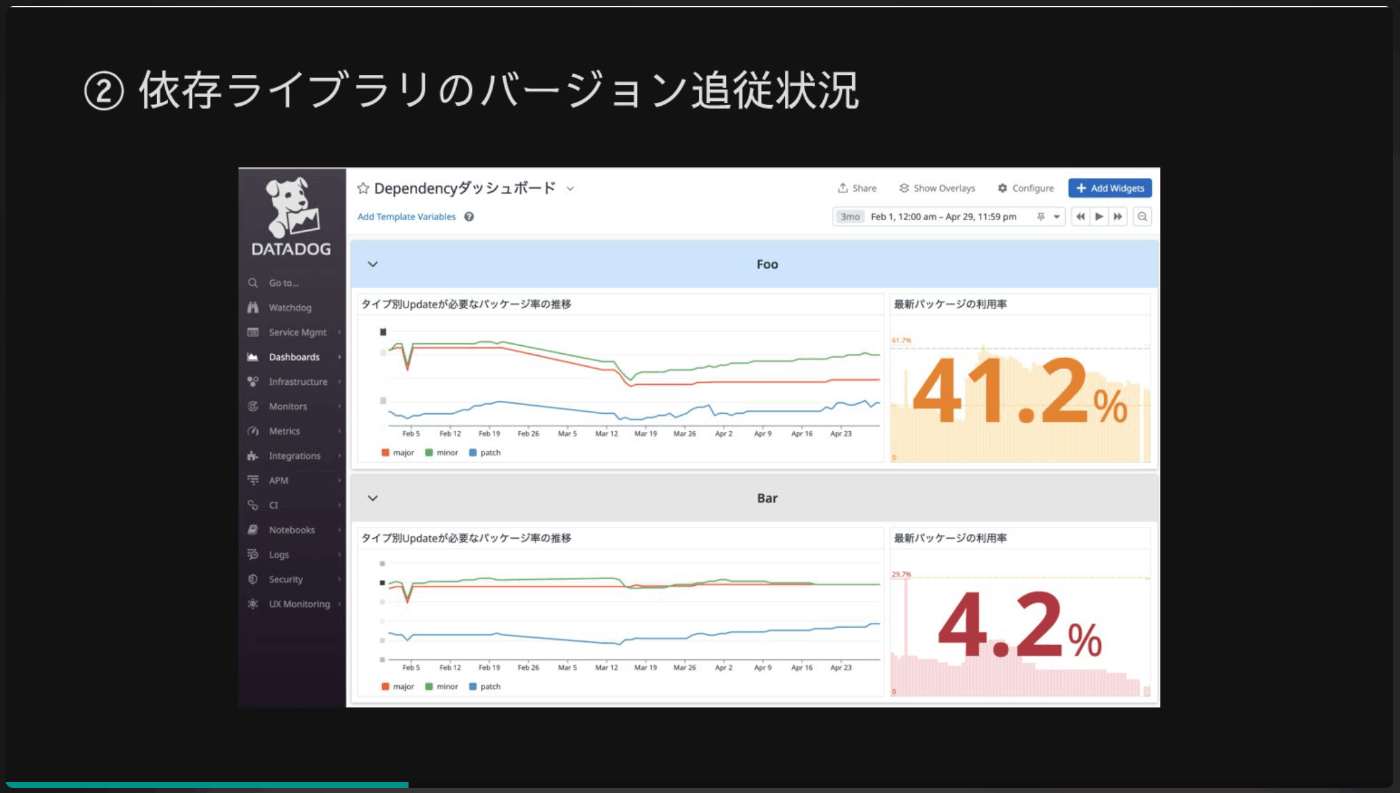The height and width of the screenshot is (793, 1400).
Task: Toggle patch series in Foo legend
Action: (484, 453)
